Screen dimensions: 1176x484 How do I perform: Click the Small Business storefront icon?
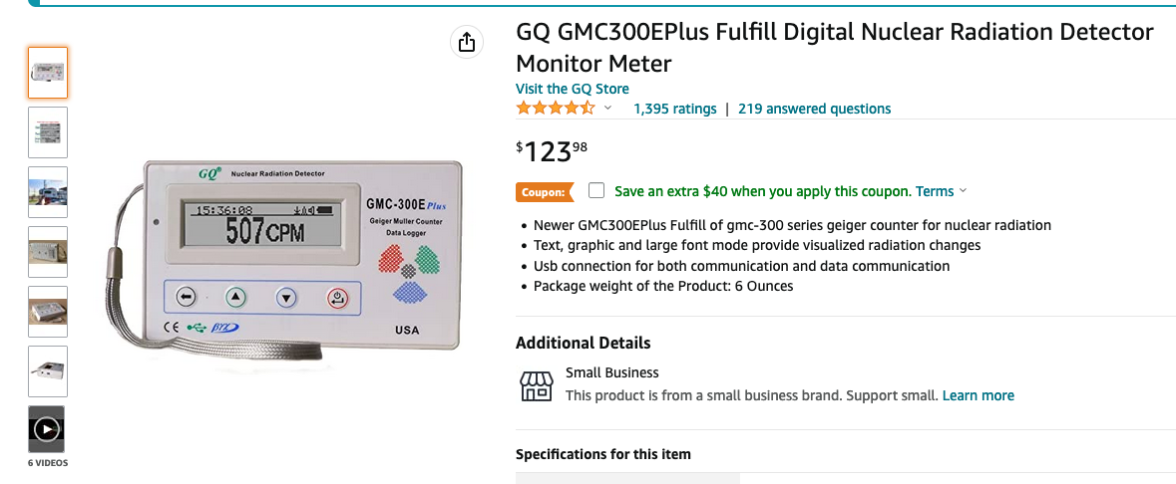(x=536, y=385)
